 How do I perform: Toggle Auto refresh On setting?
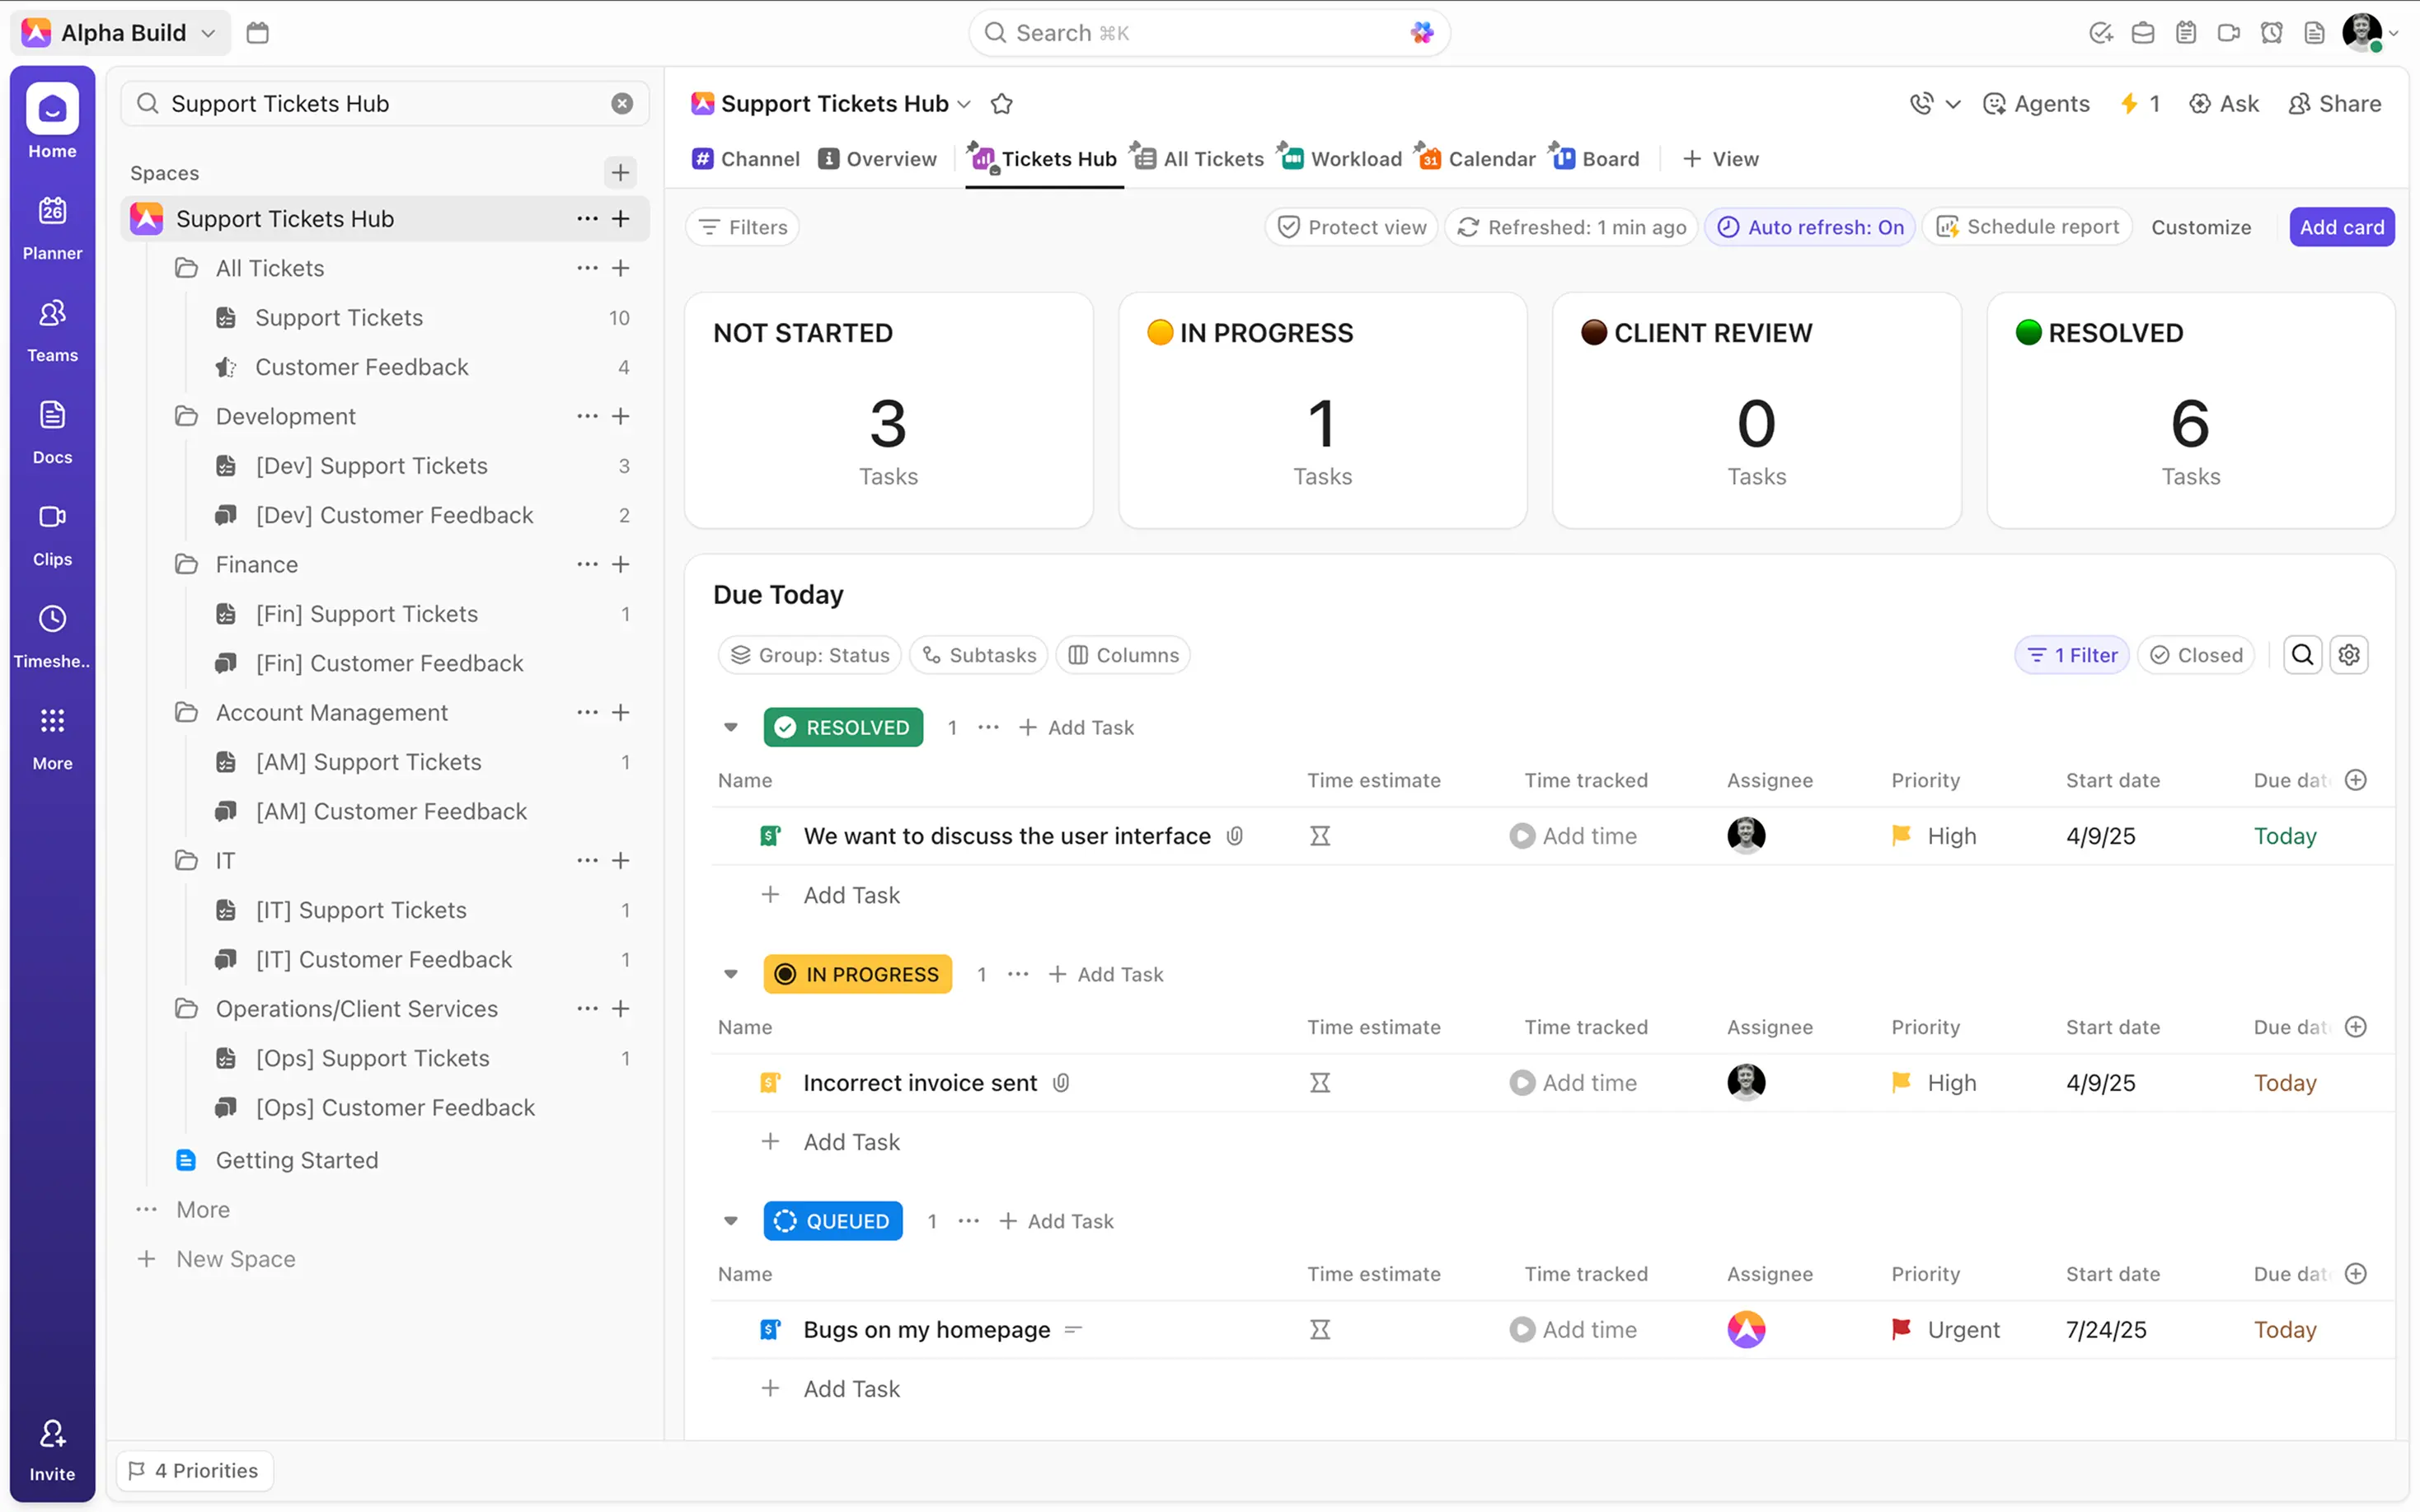(1810, 227)
